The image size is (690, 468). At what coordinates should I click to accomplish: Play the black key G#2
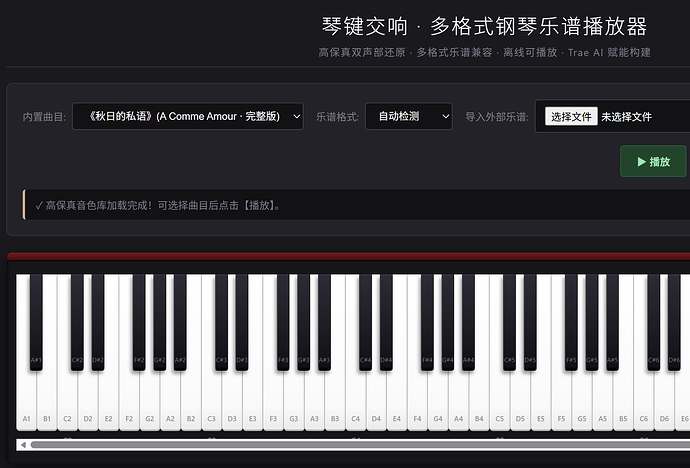tap(159, 322)
